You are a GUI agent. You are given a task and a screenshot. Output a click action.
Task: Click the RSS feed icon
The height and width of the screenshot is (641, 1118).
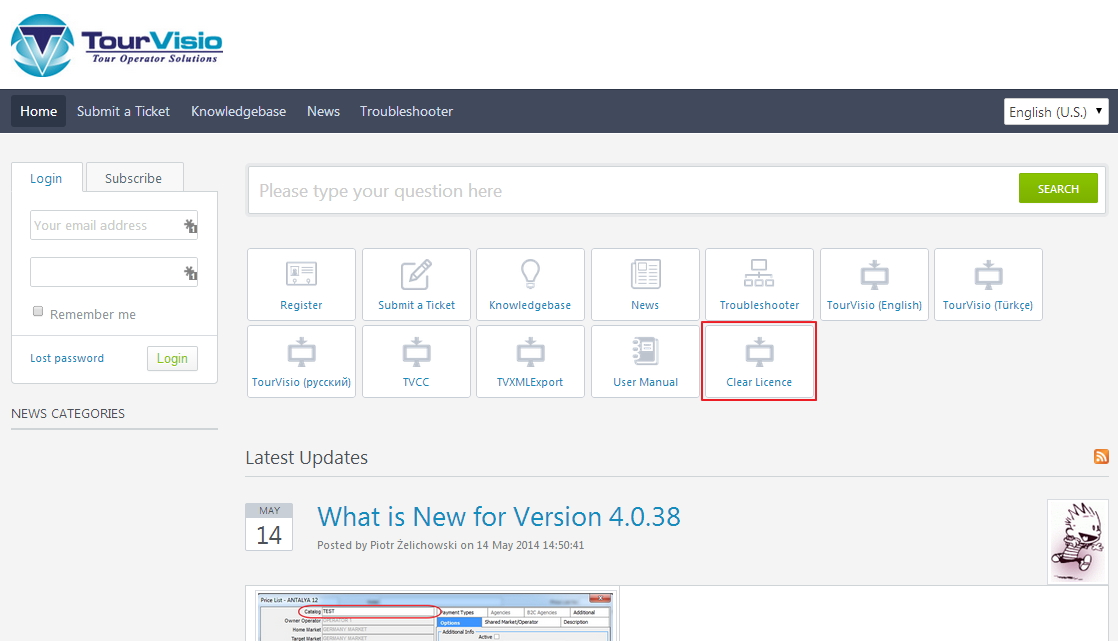click(x=1101, y=457)
